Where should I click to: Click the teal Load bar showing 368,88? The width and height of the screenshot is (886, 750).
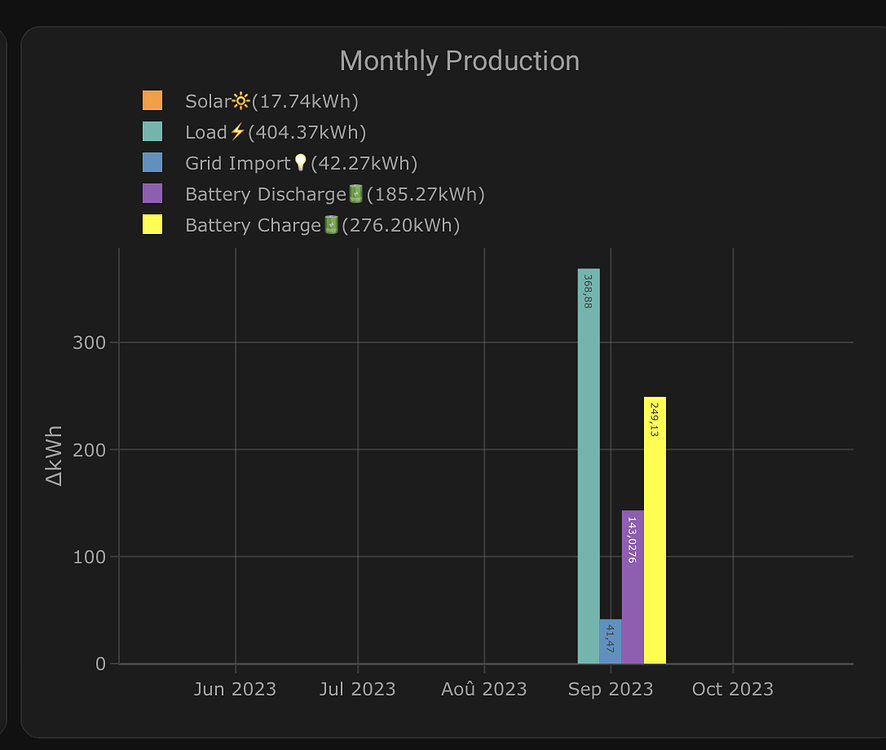[x=588, y=460]
